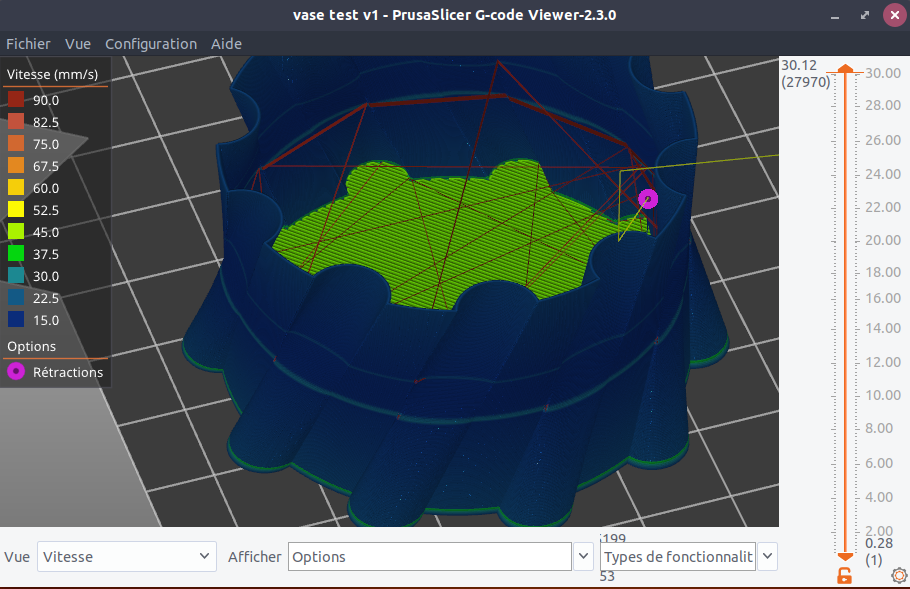This screenshot has height=589, width=910.
Task: Open the Fichier menu
Action: click(28, 44)
